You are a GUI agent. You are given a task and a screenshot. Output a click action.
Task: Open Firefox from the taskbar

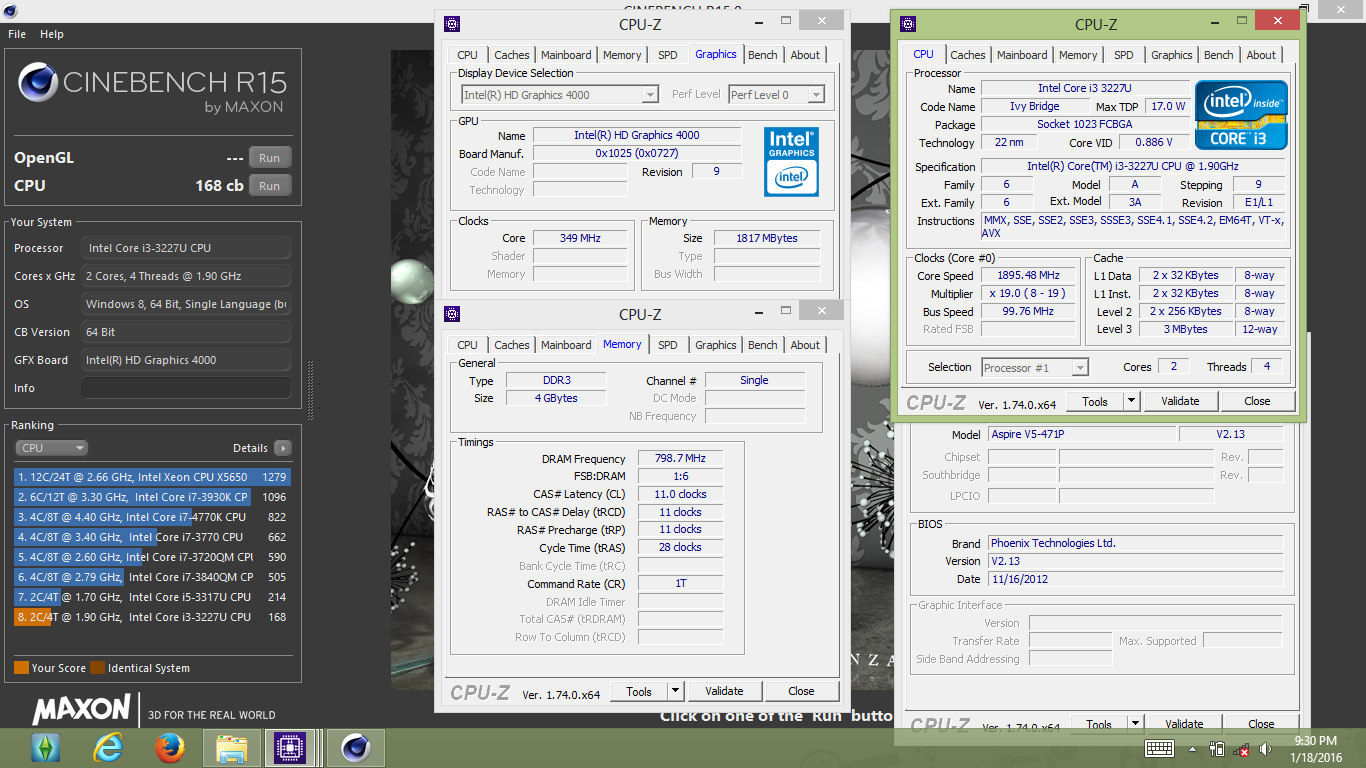click(170, 747)
